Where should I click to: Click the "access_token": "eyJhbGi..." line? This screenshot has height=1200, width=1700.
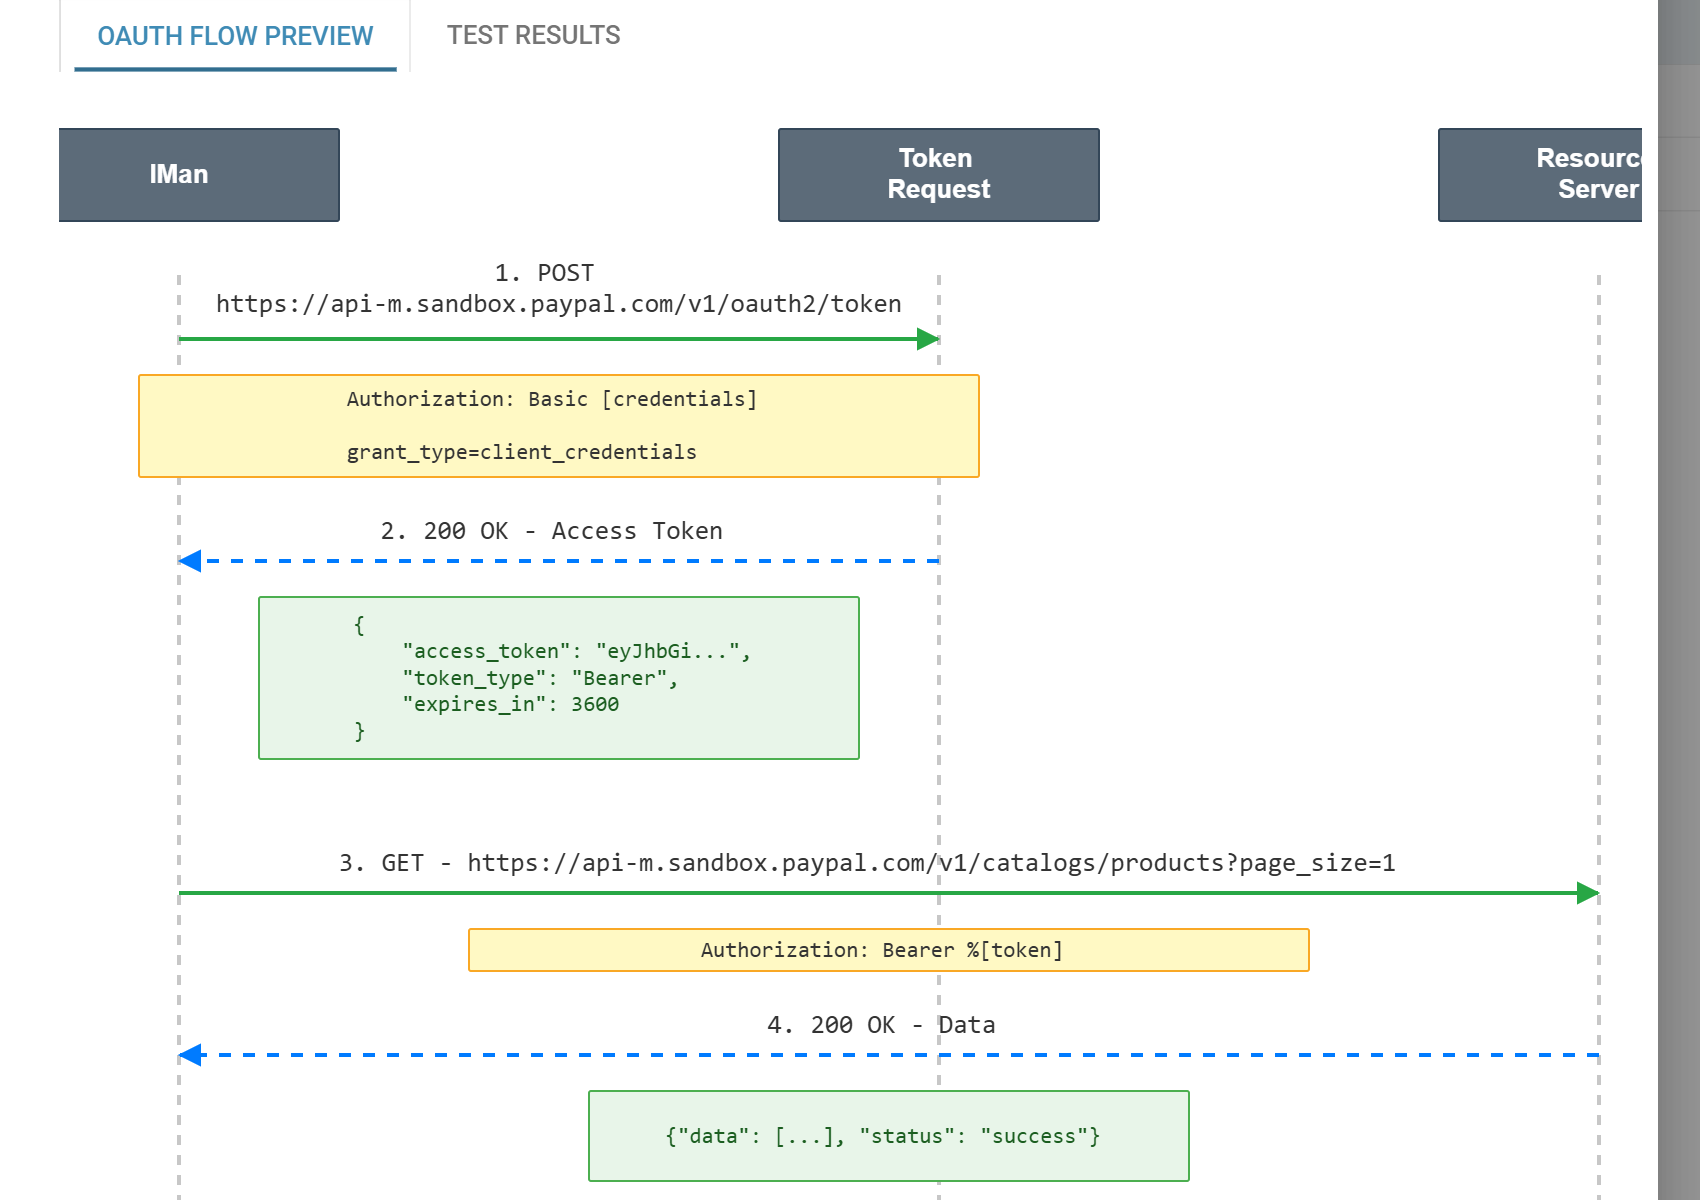coord(577,651)
